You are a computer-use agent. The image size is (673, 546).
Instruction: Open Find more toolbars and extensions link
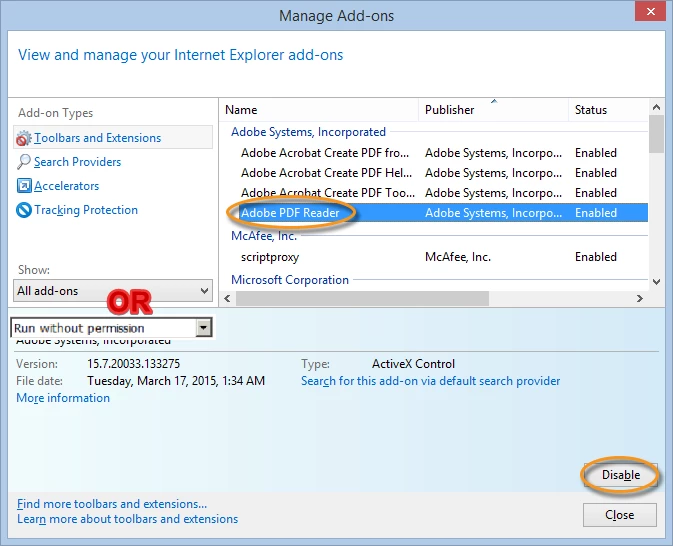[112, 504]
